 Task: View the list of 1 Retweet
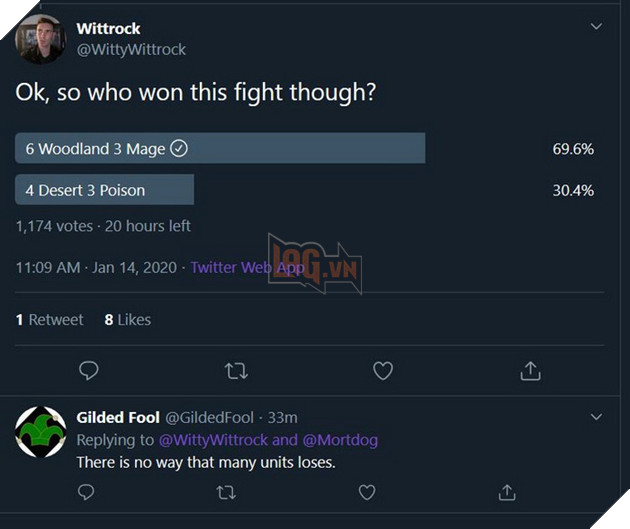(x=50, y=319)
